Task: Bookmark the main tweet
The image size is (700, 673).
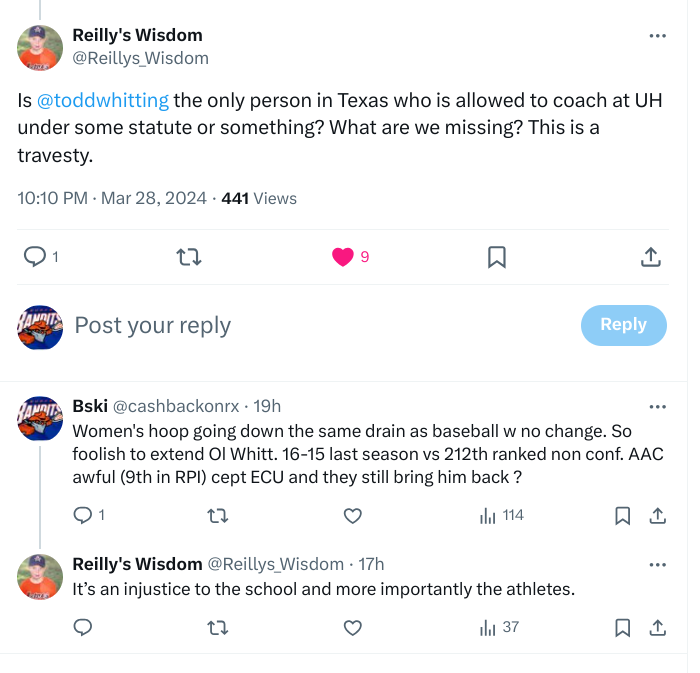Action: [x=497, y=257]
